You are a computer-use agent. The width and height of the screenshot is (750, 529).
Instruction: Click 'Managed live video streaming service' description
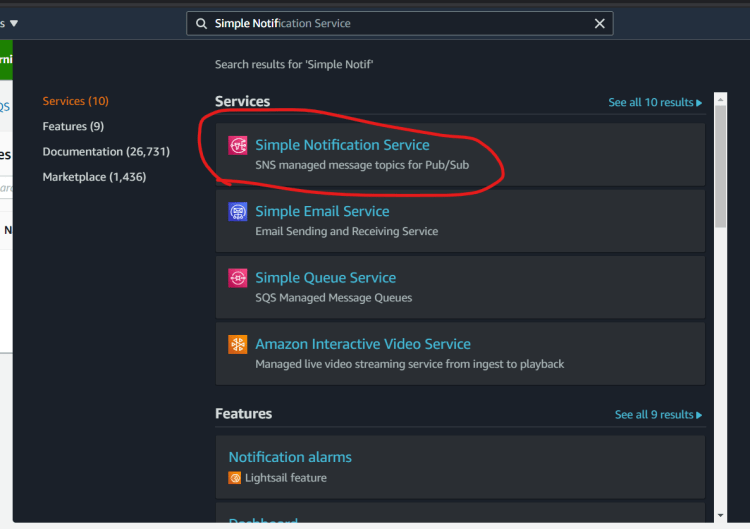coord(409,364)
